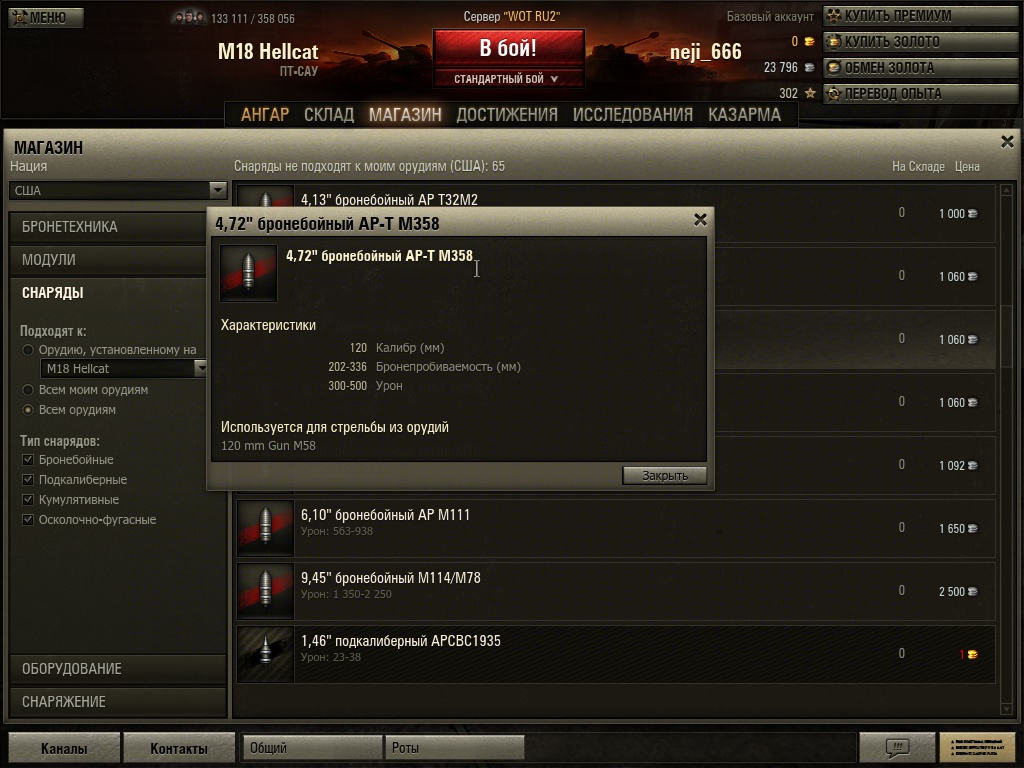Viewport: 1024px width, 768px height.
Task: Click the Купить премиум button
Action: 920,16
